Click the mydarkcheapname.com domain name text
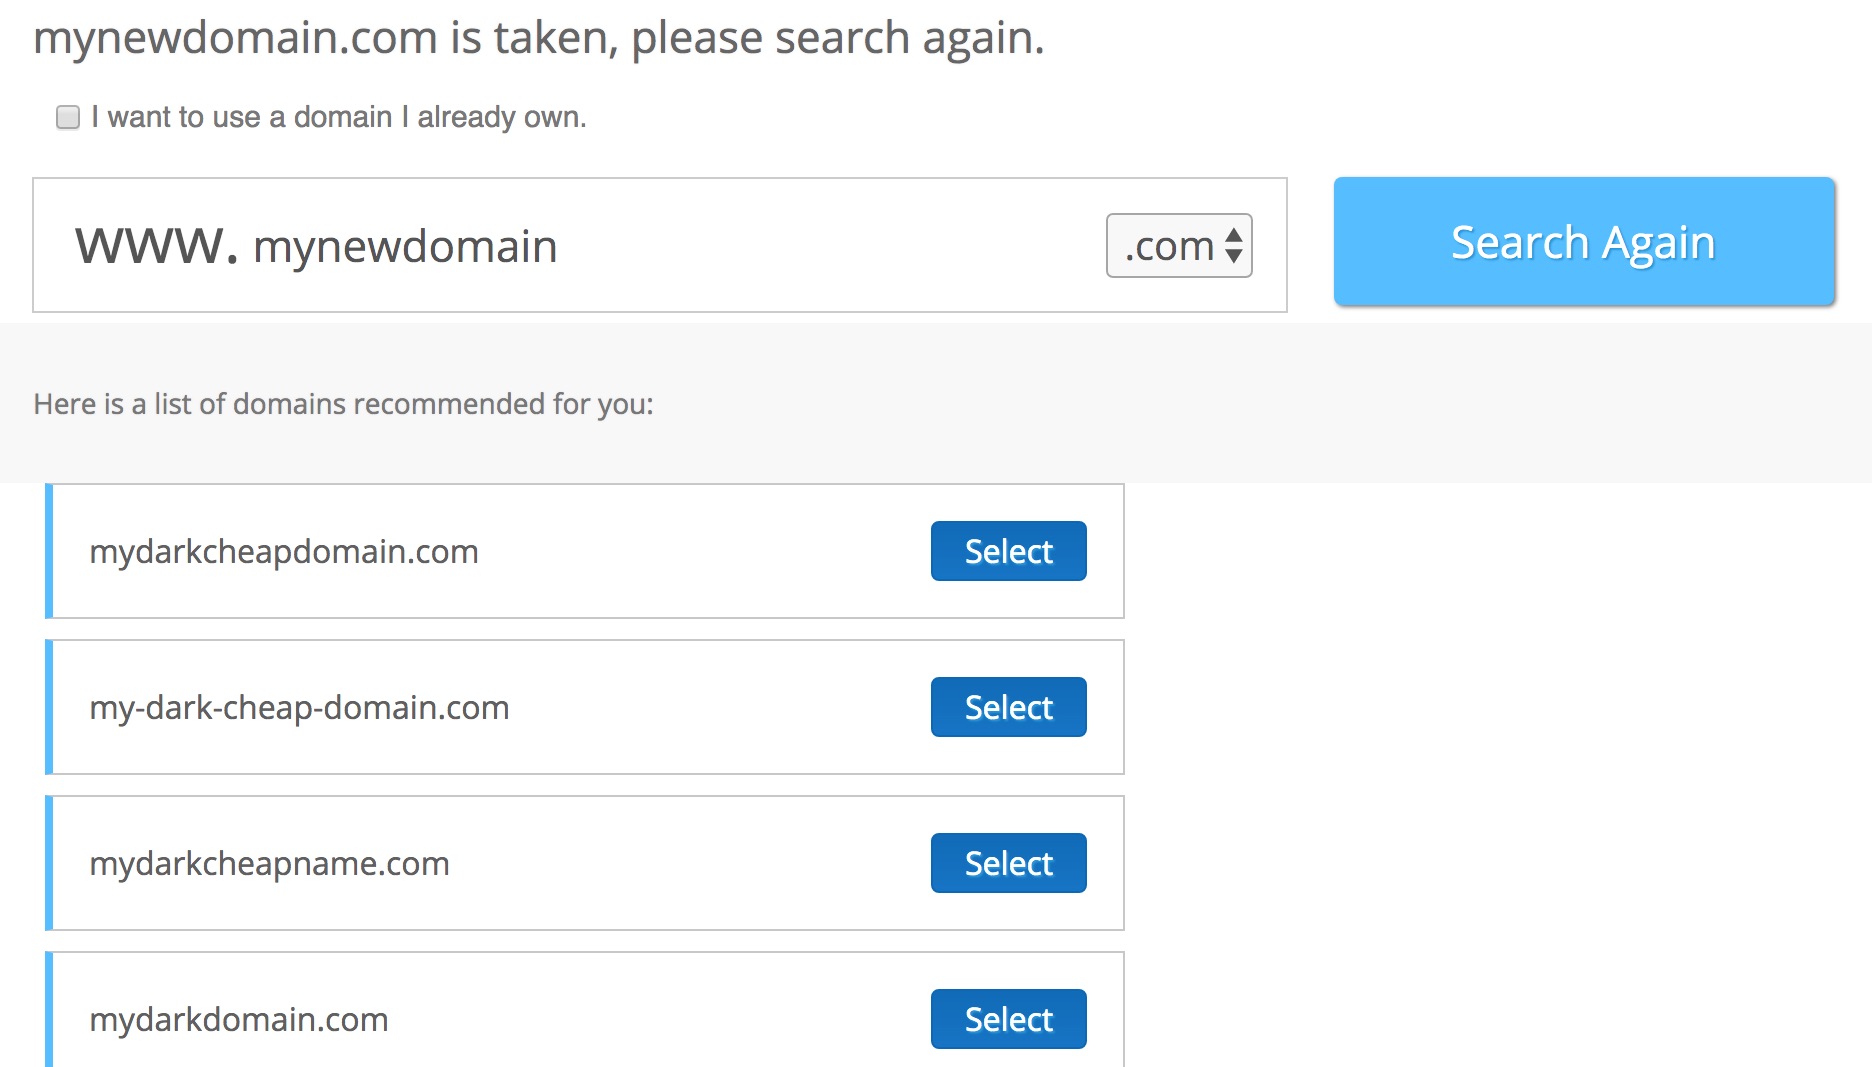The width and height of the screenshot is (1872, 1067). click(268, 863)
